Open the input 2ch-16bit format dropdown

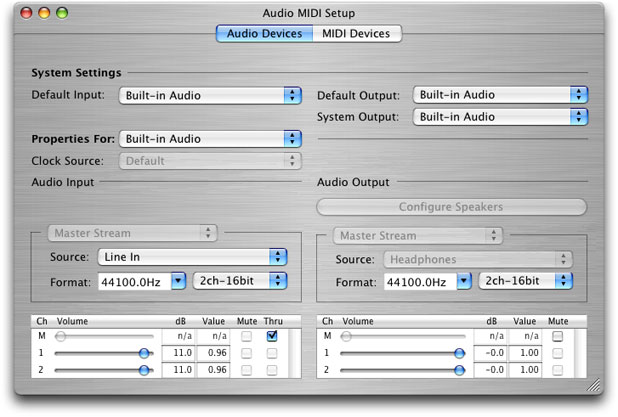coord(240,281)
